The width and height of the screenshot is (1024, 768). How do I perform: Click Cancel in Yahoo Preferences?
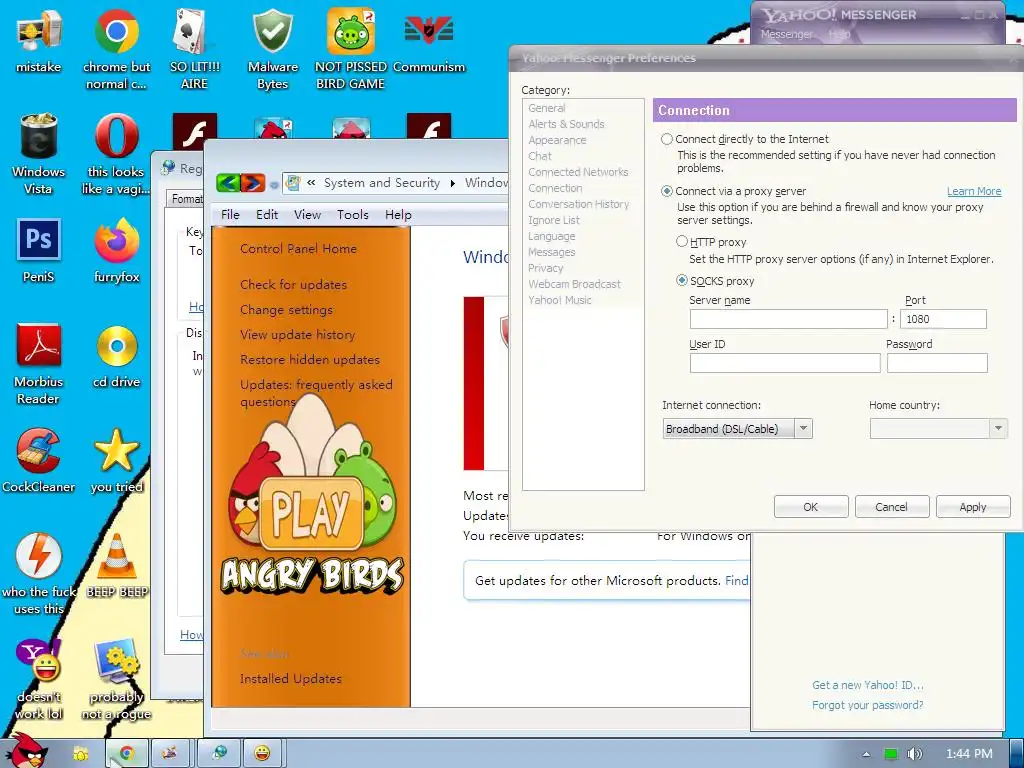pos(891,507)
